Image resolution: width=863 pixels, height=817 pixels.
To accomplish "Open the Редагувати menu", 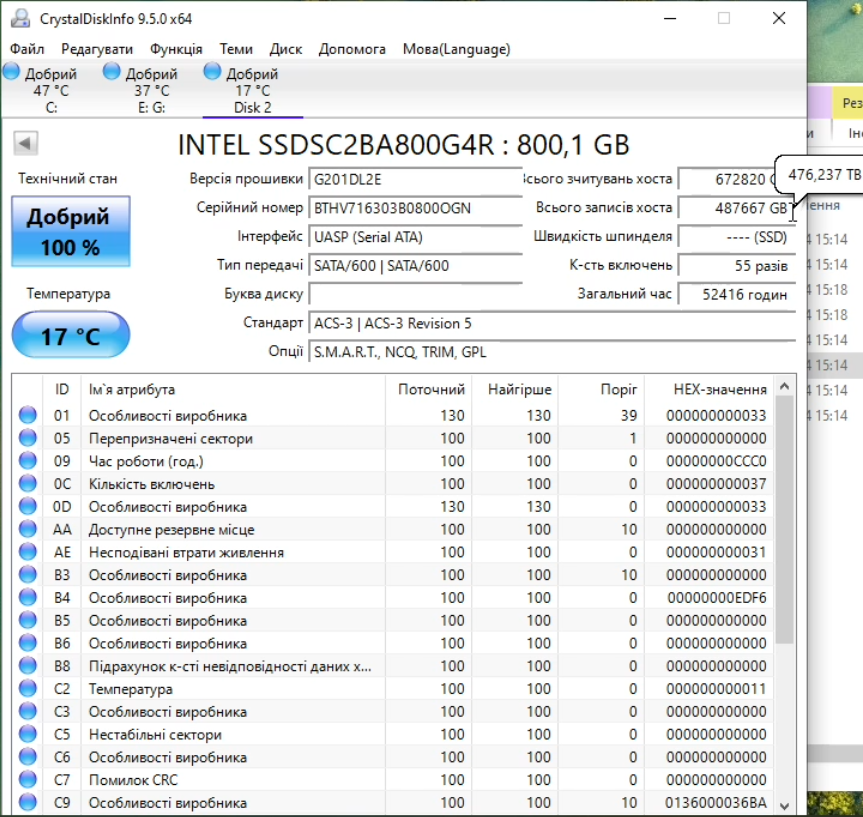I will pos(97,49).
